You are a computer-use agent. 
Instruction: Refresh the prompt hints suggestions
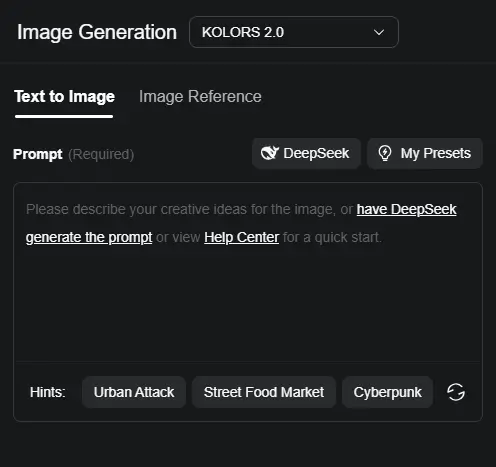coord(456,392)
